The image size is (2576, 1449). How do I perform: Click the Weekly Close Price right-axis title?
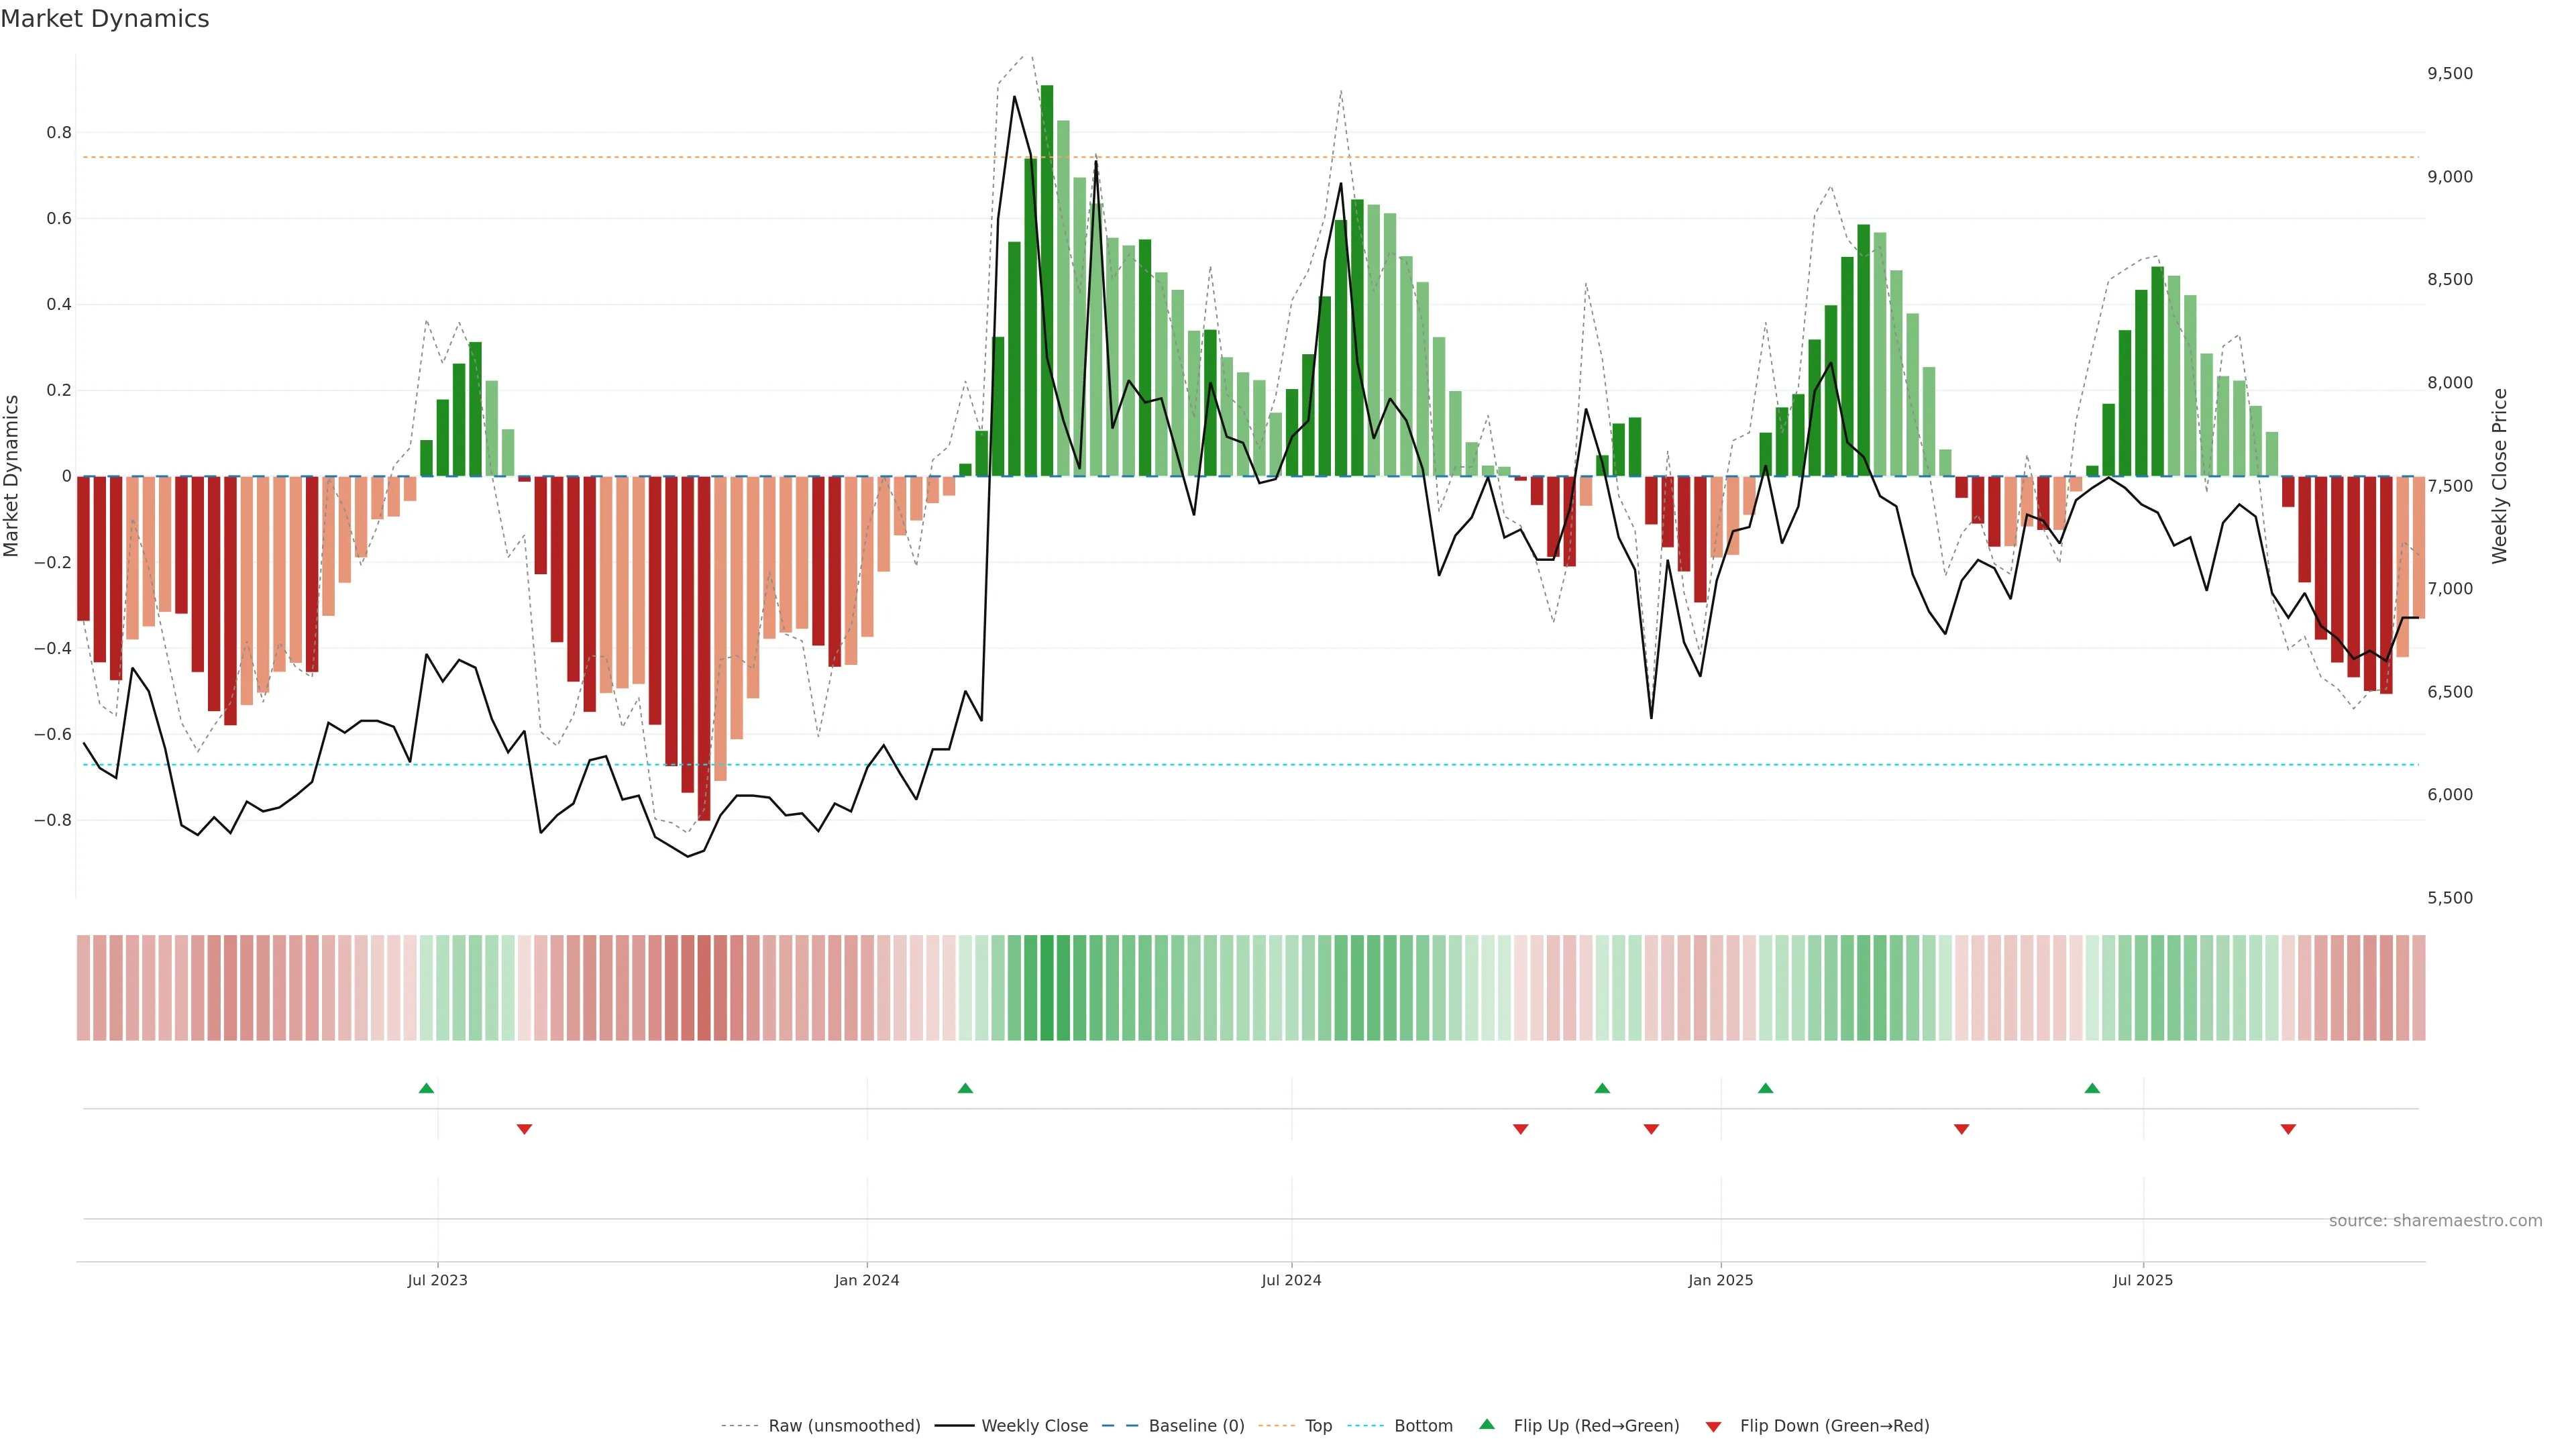(x=2499, y=476)
